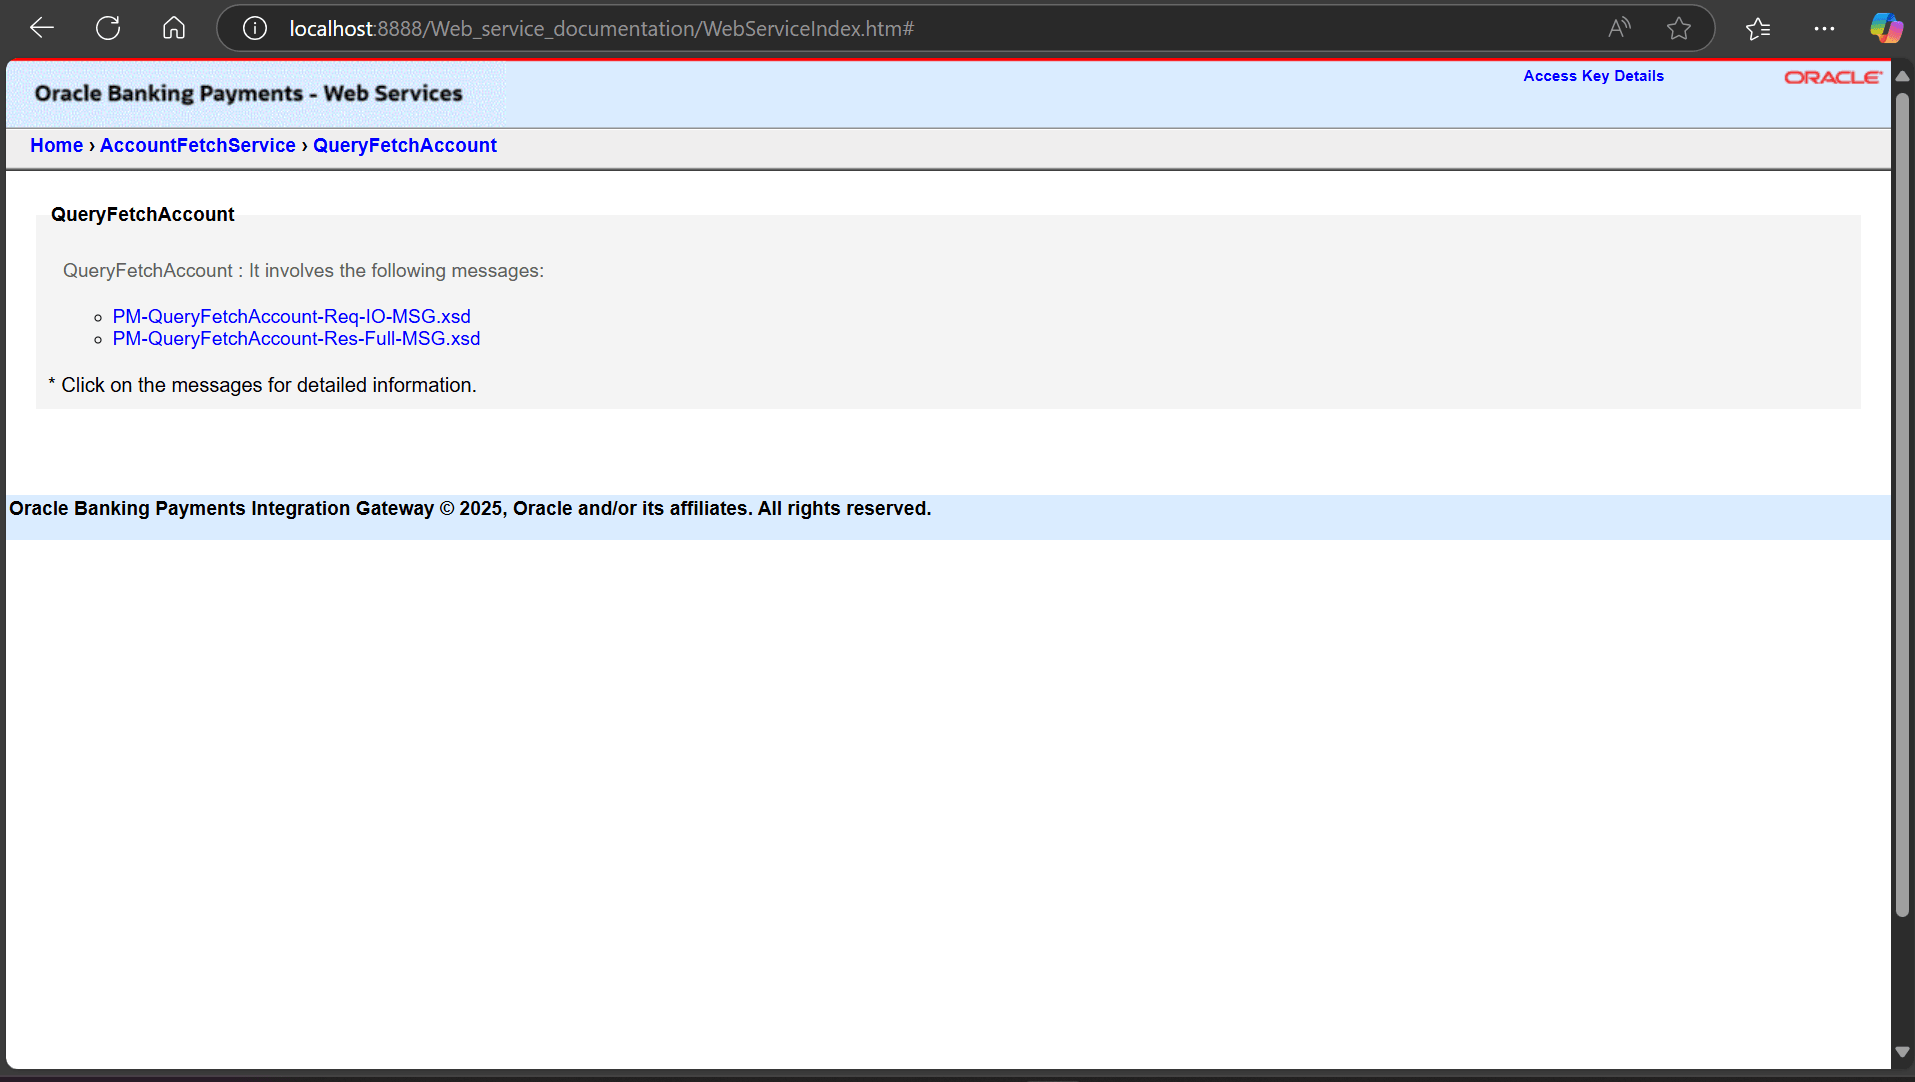Click the Oracle logo
Viewport: 1915px width, 1082px height.
point(1833,77)
